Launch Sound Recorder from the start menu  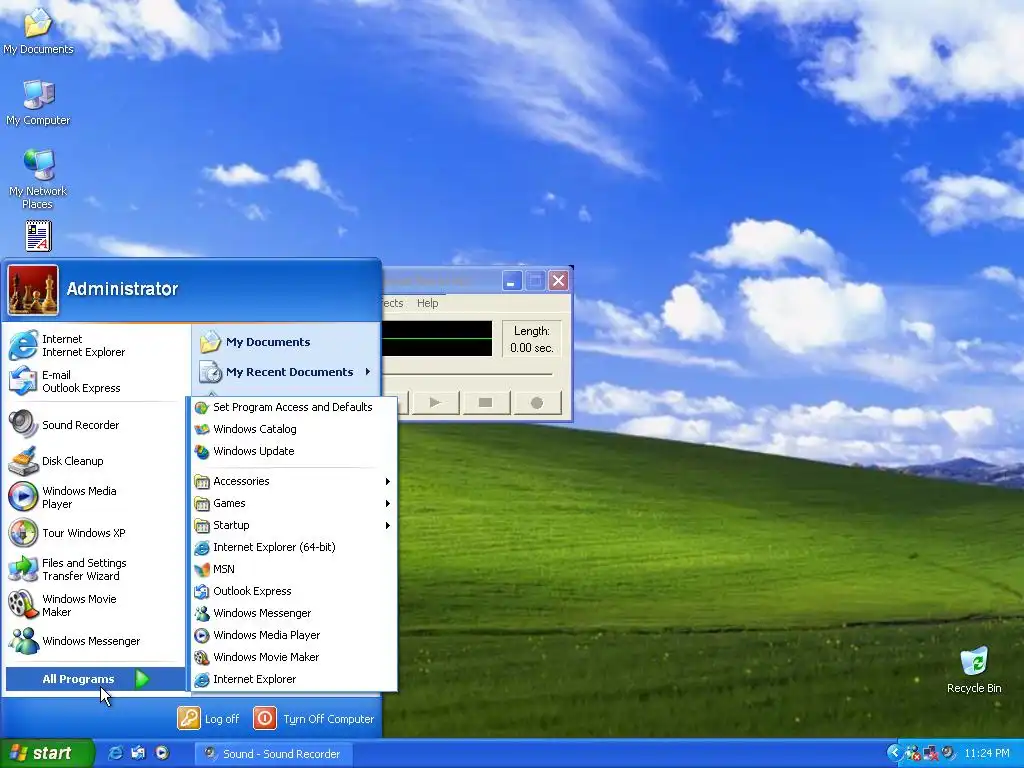pyautogui.click(x=95, y=425)
